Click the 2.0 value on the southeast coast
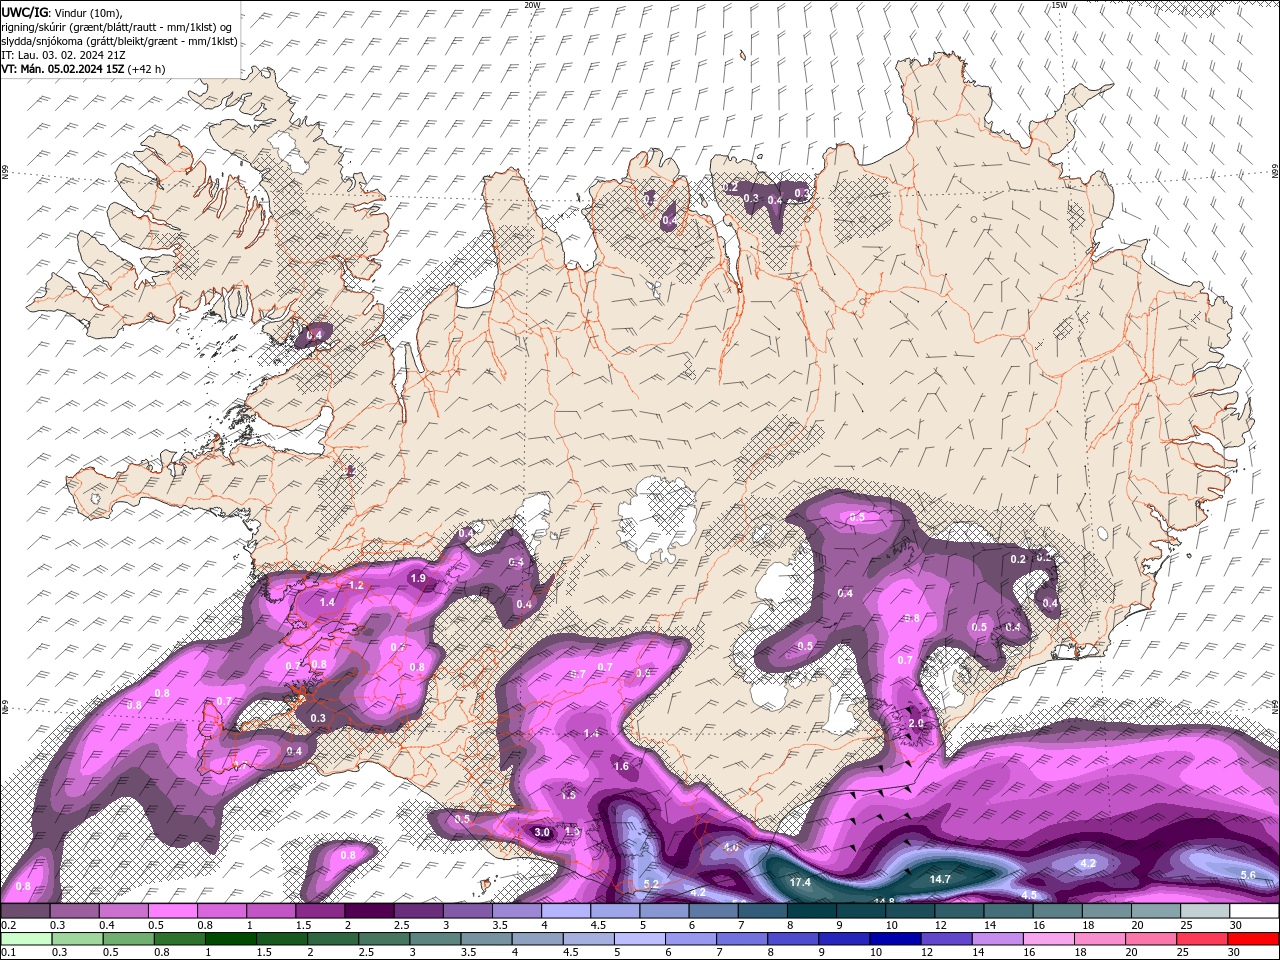Screen dimensions: 1280x960 click(x=915, y=723)
